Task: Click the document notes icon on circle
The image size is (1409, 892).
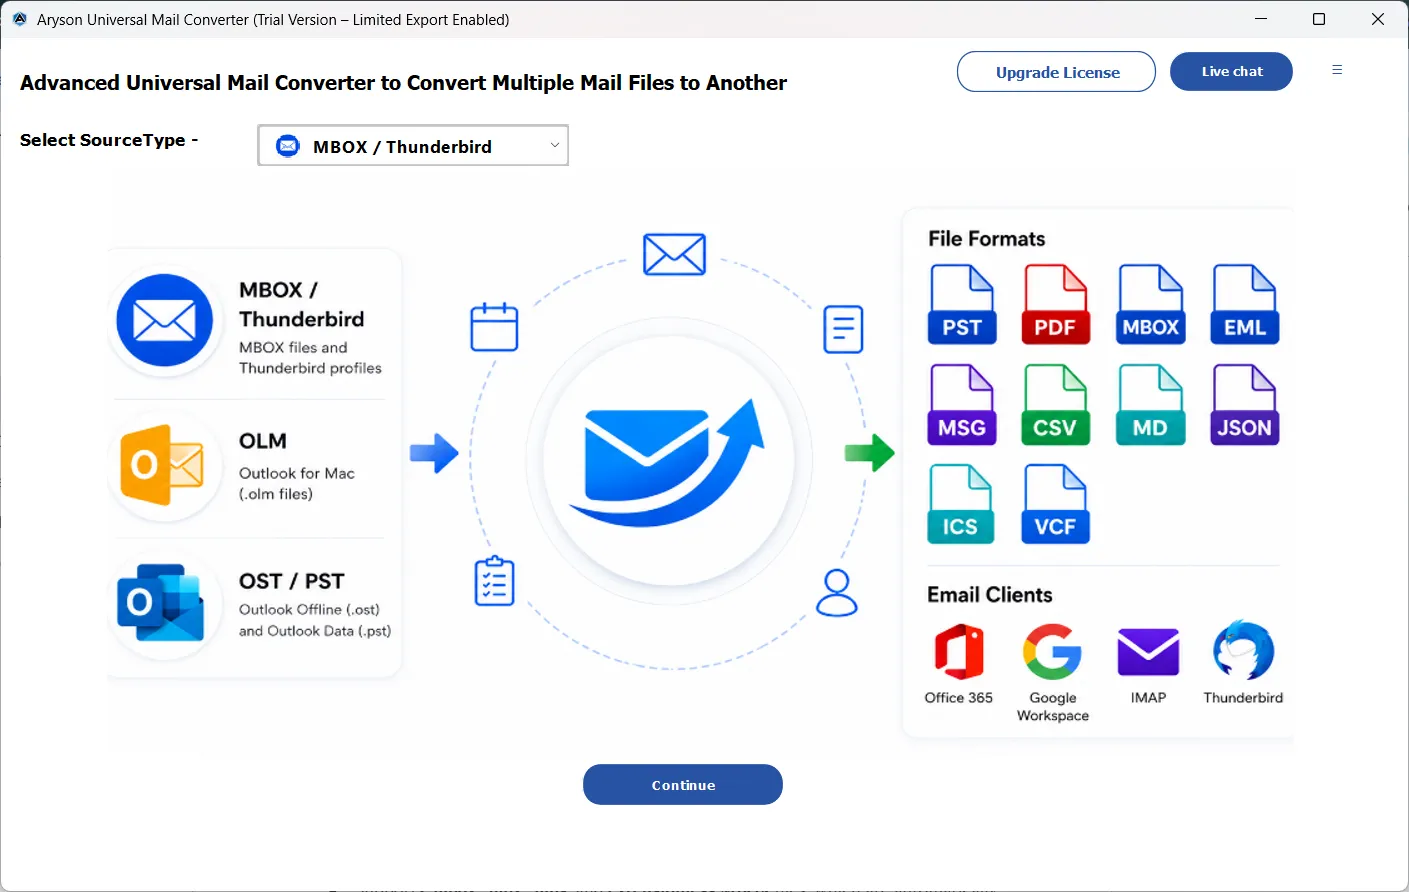Action: click(843, 329)
